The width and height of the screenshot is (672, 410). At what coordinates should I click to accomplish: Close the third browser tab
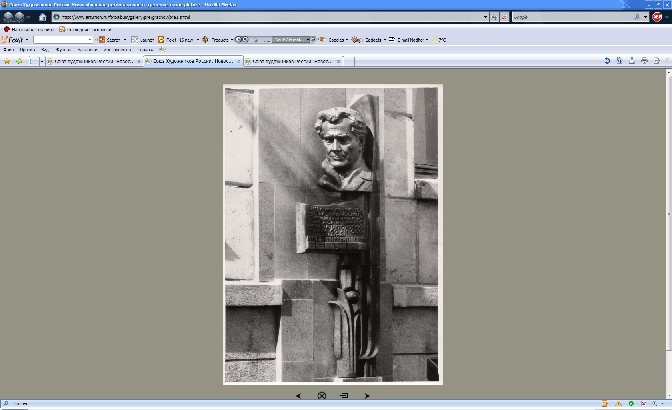(338, 61)
